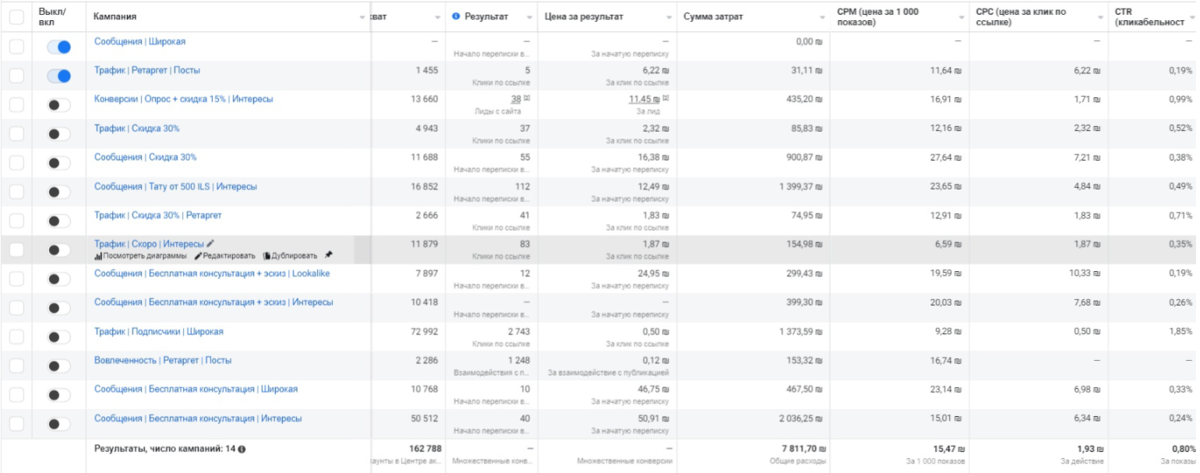Turn off Сообщения | Широкая campaign toggle
The image size is (1200, 473).
59,47
